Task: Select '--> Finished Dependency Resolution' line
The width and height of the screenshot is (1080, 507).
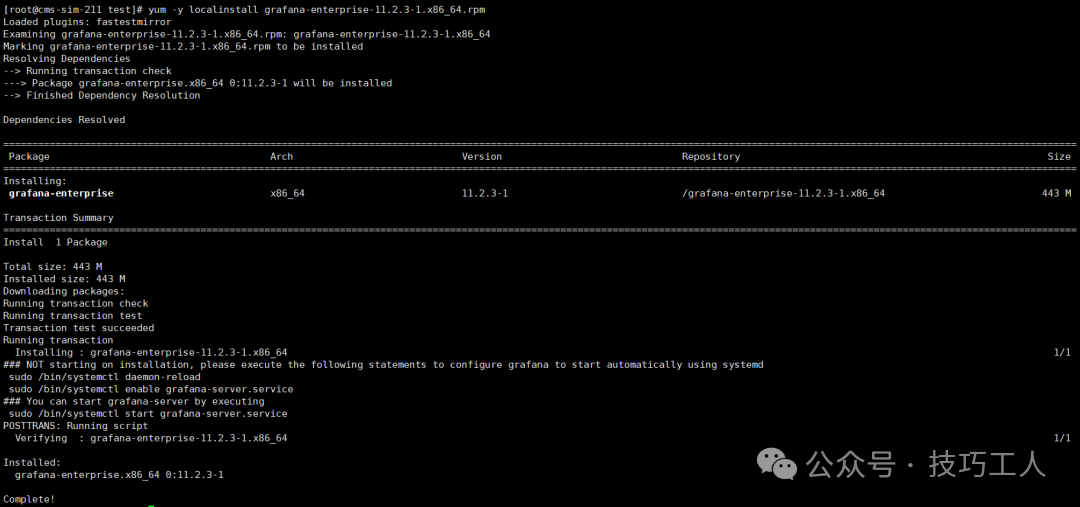Action: (102, 96)
